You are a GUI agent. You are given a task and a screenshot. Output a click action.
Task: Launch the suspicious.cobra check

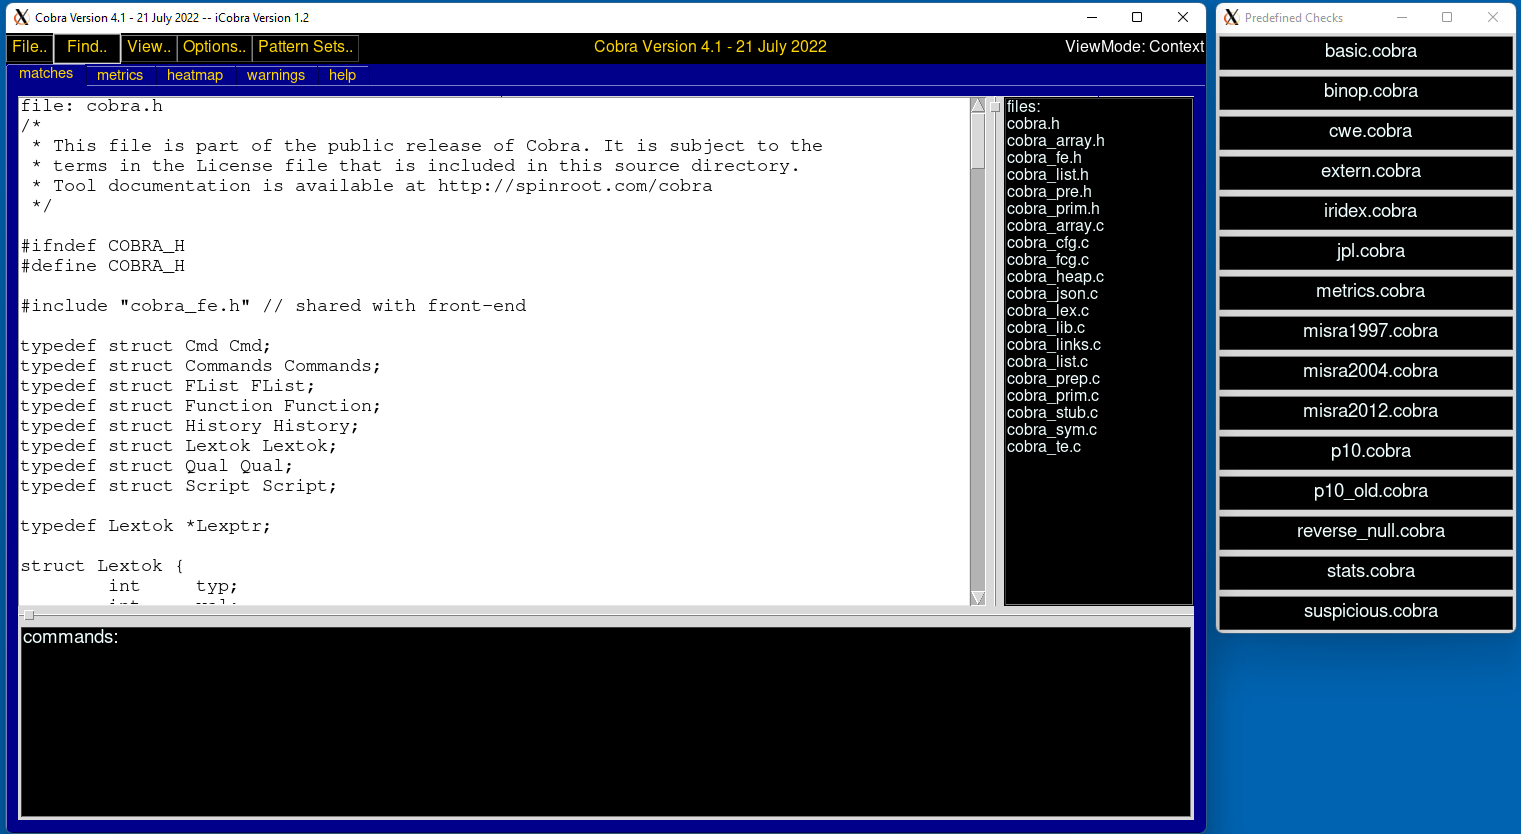[x=1369, y=612]
